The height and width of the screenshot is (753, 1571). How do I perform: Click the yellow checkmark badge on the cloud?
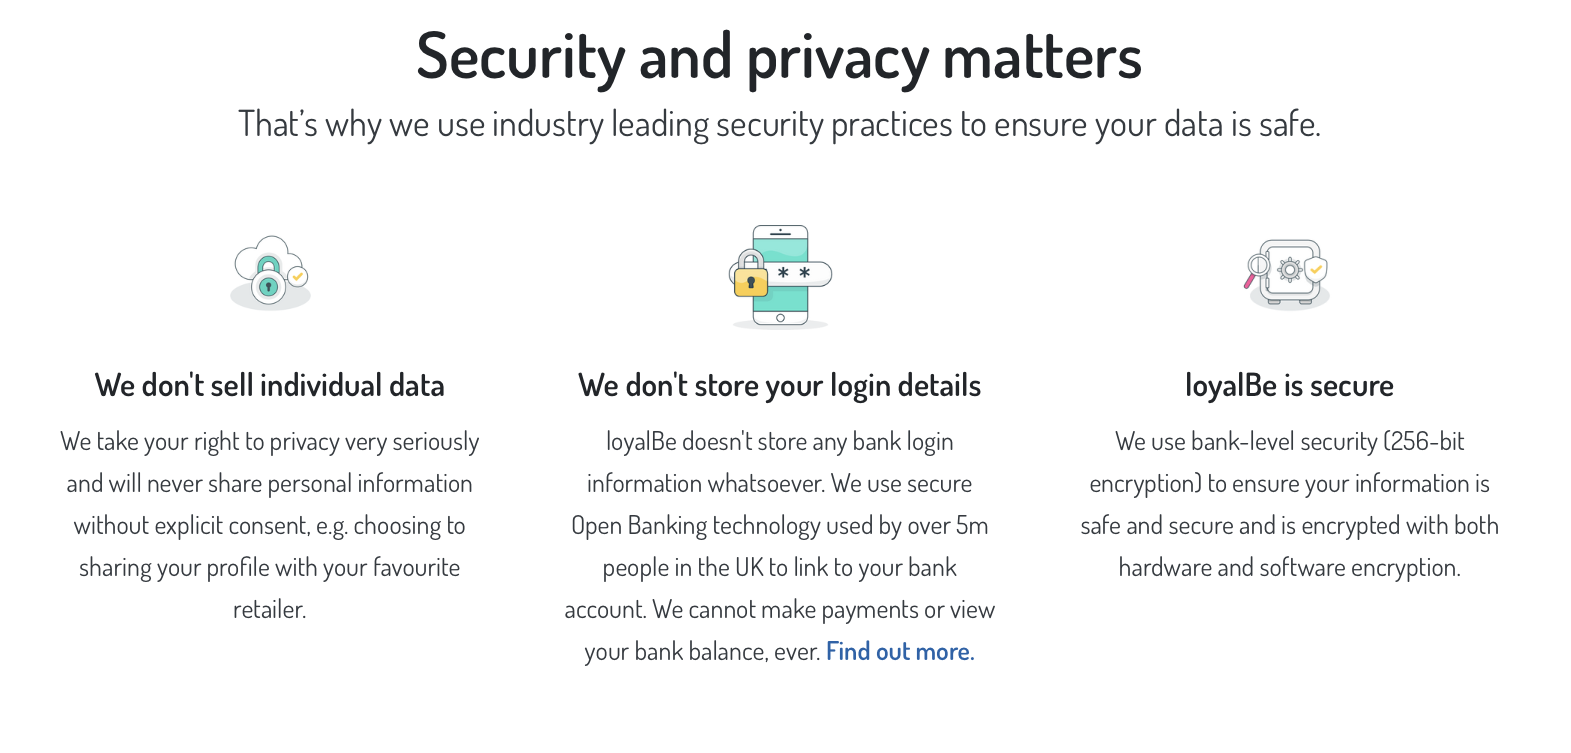point(297,276)
